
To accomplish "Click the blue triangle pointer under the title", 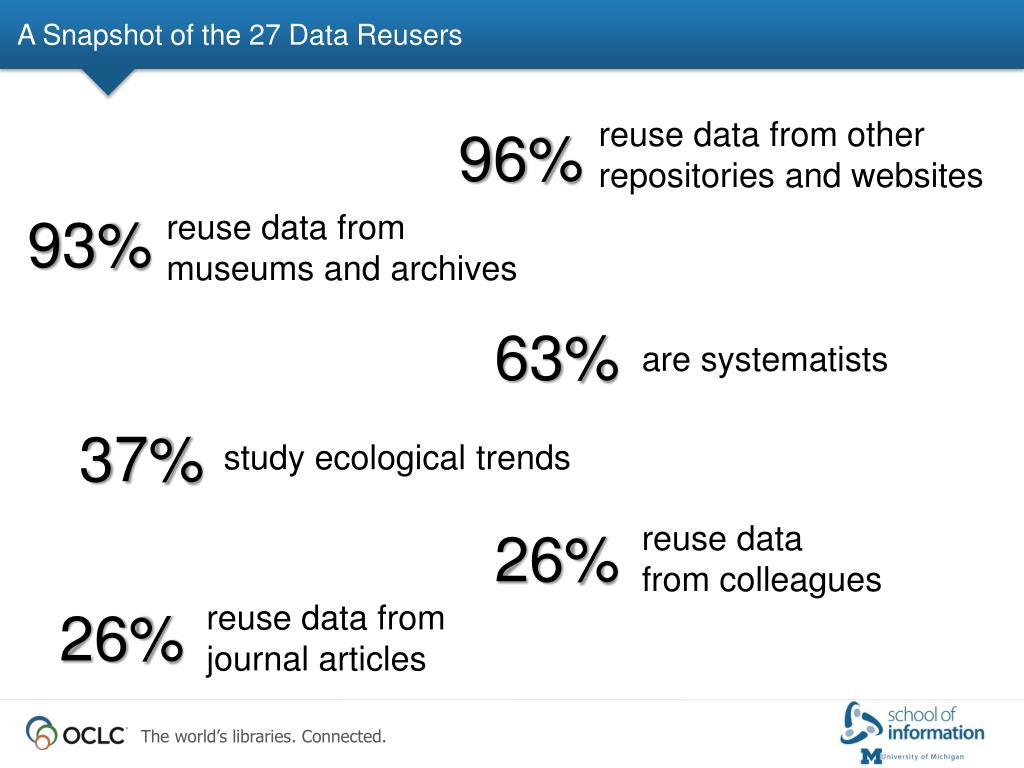I will tap(108, 82).
